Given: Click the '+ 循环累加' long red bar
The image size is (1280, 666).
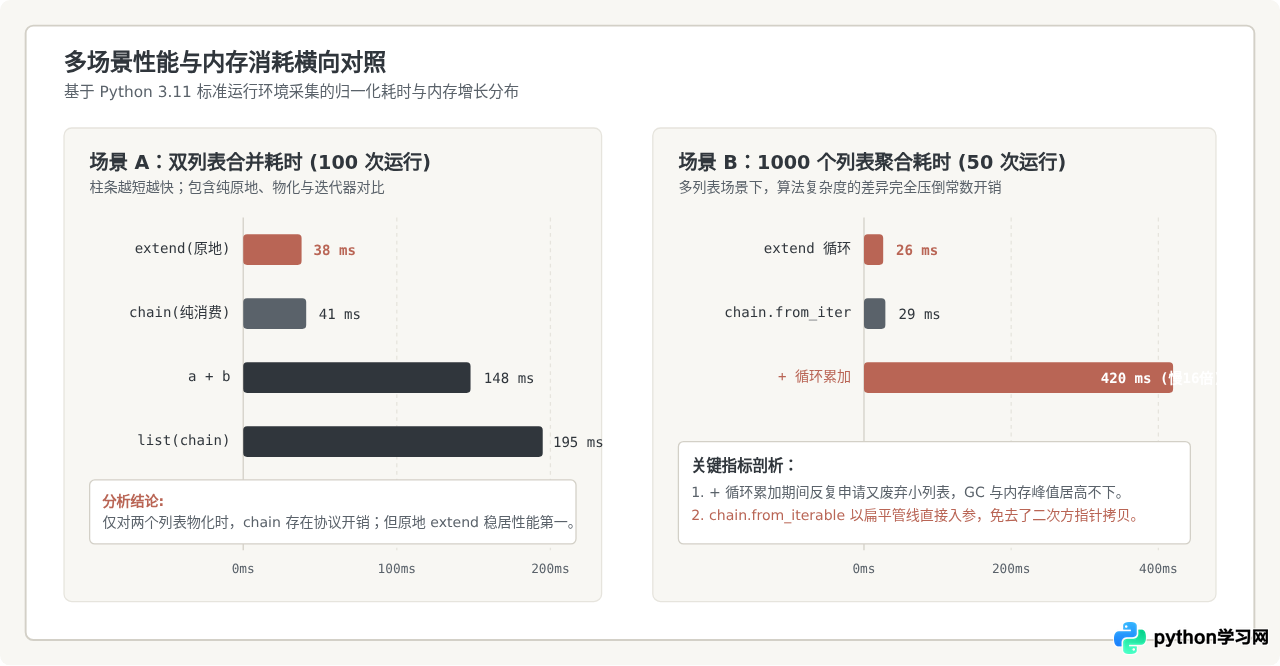Looking at the screenshot, I should pyautogui.click(x=1019, y=378).
